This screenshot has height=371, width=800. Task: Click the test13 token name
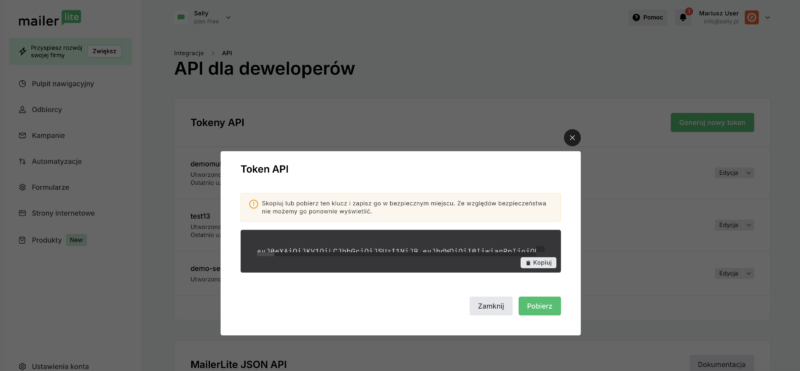tap(201, 216)
